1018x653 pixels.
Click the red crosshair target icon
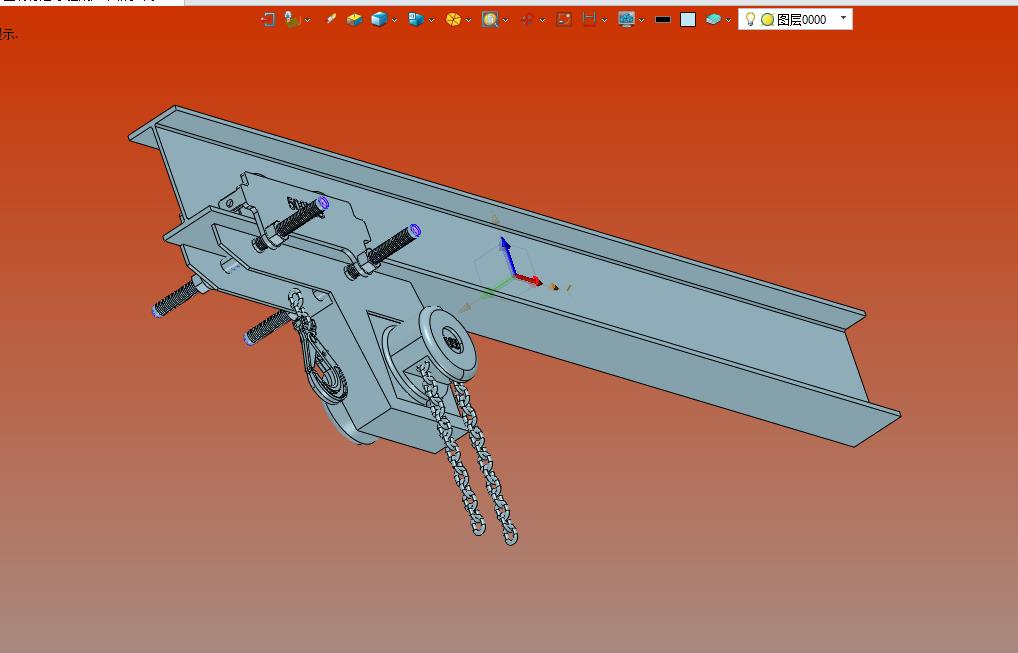coord(527,19)
